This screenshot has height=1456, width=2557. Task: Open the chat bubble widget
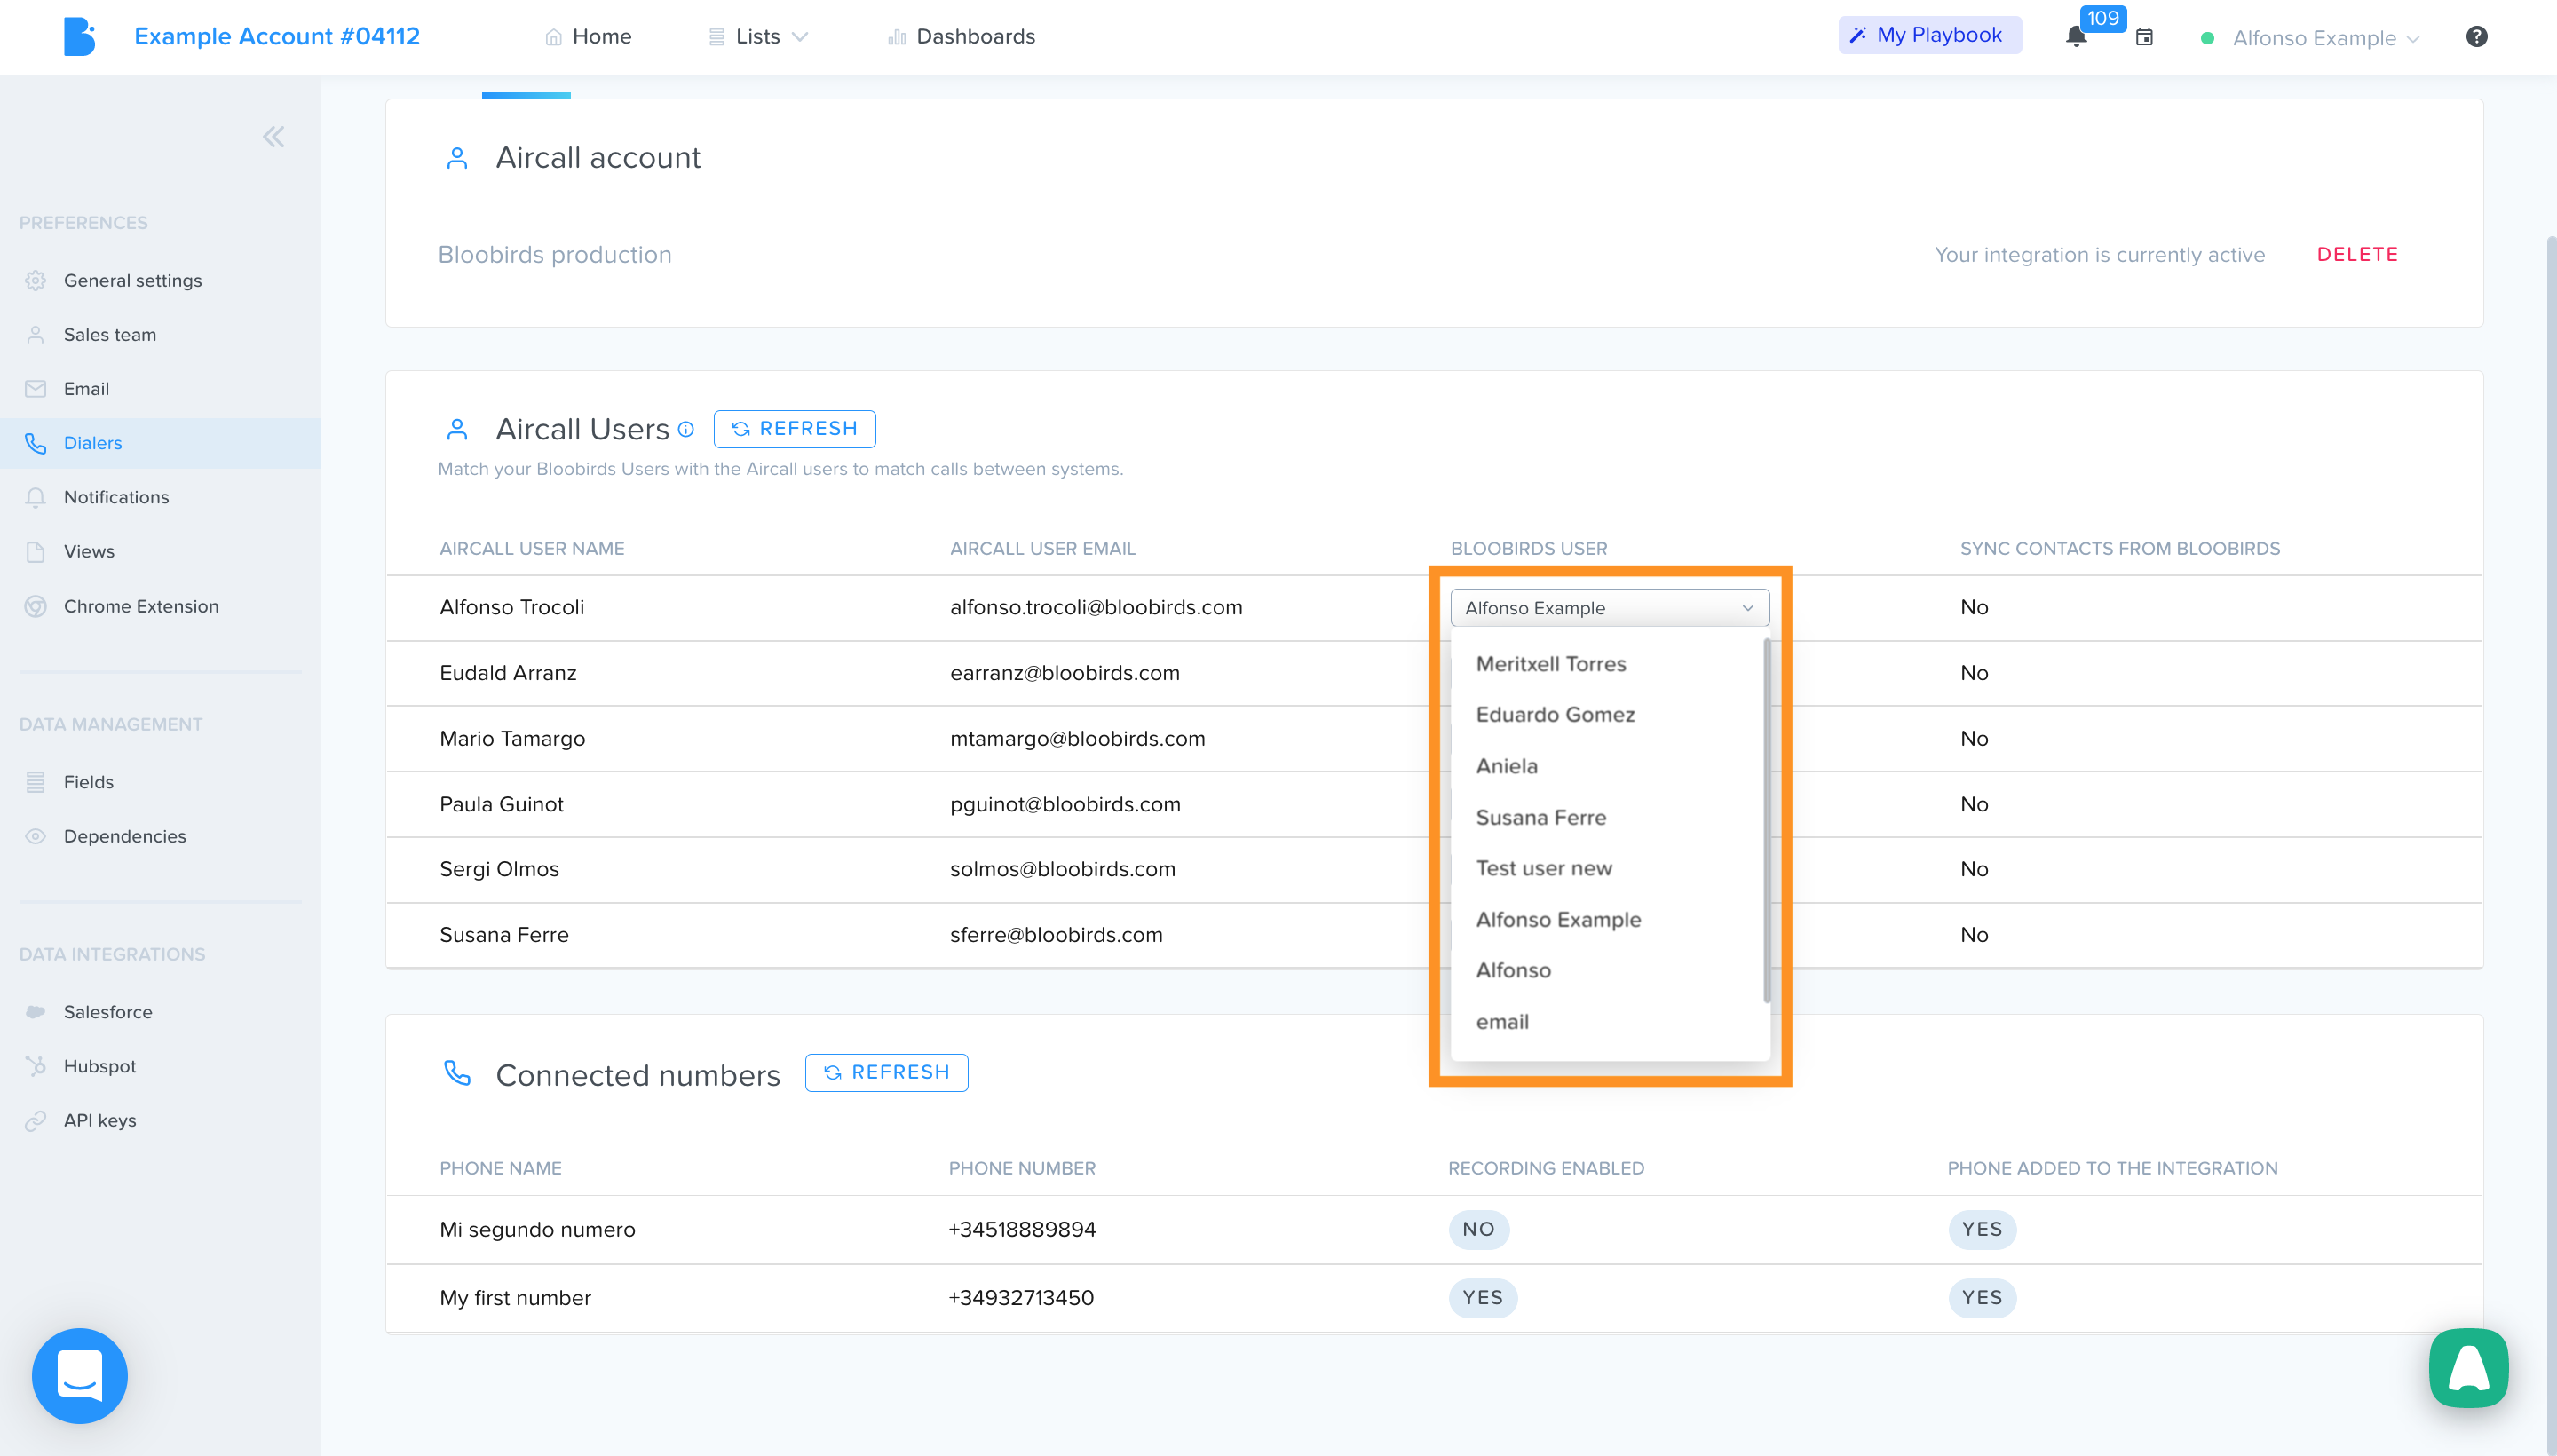80,1375
